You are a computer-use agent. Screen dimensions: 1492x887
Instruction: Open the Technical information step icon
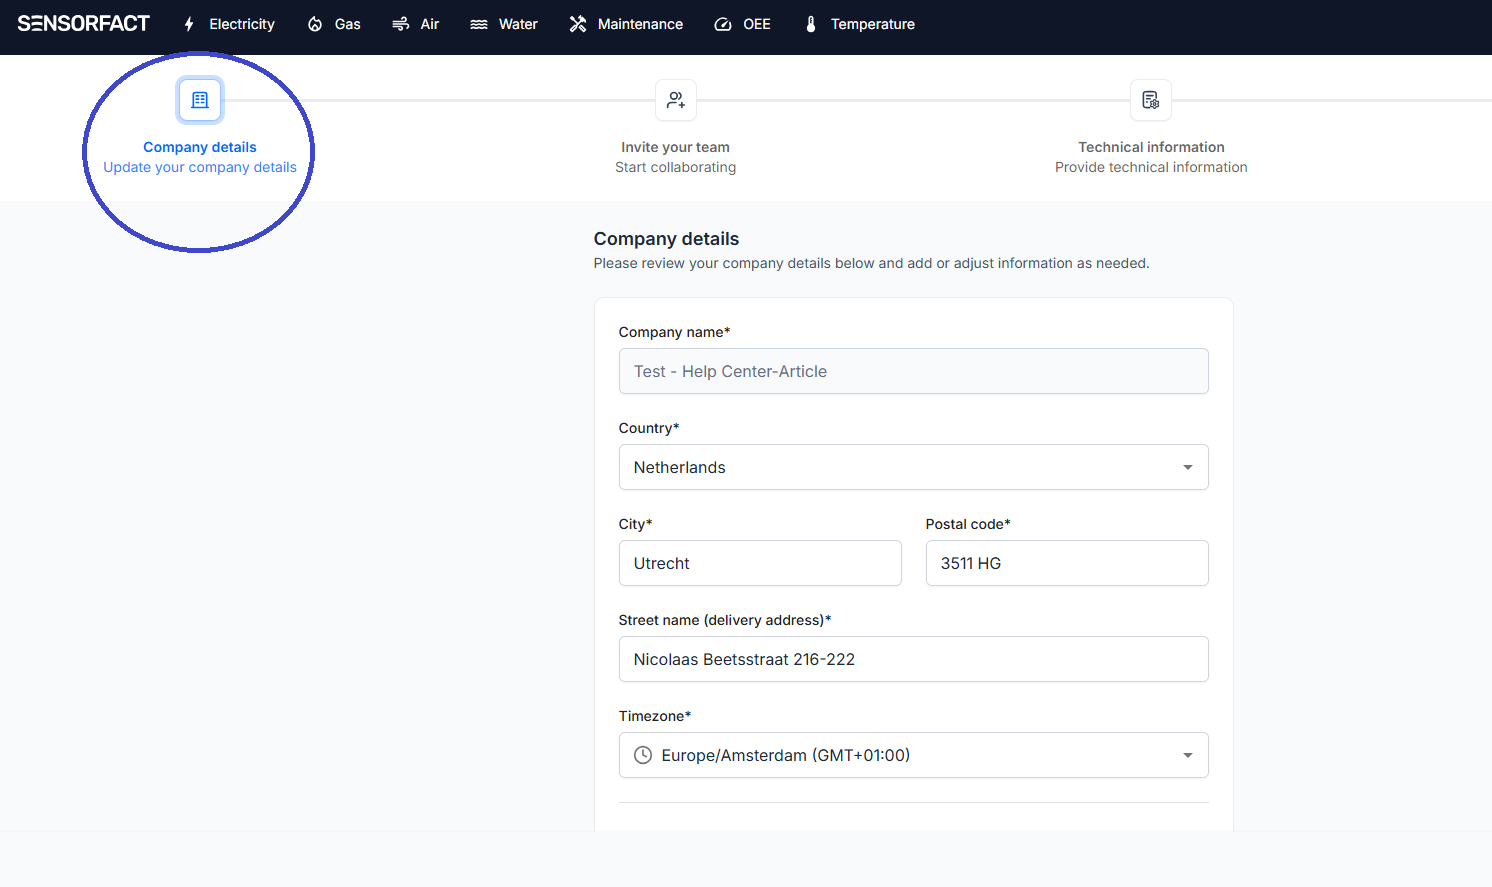(1151, 100)
